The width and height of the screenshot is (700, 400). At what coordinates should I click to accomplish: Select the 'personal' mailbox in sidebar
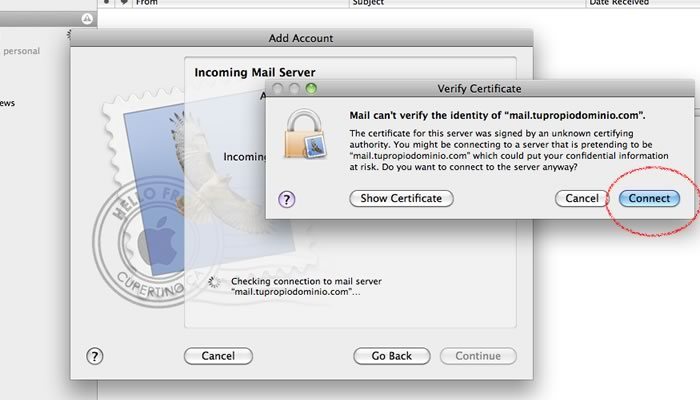21,51
